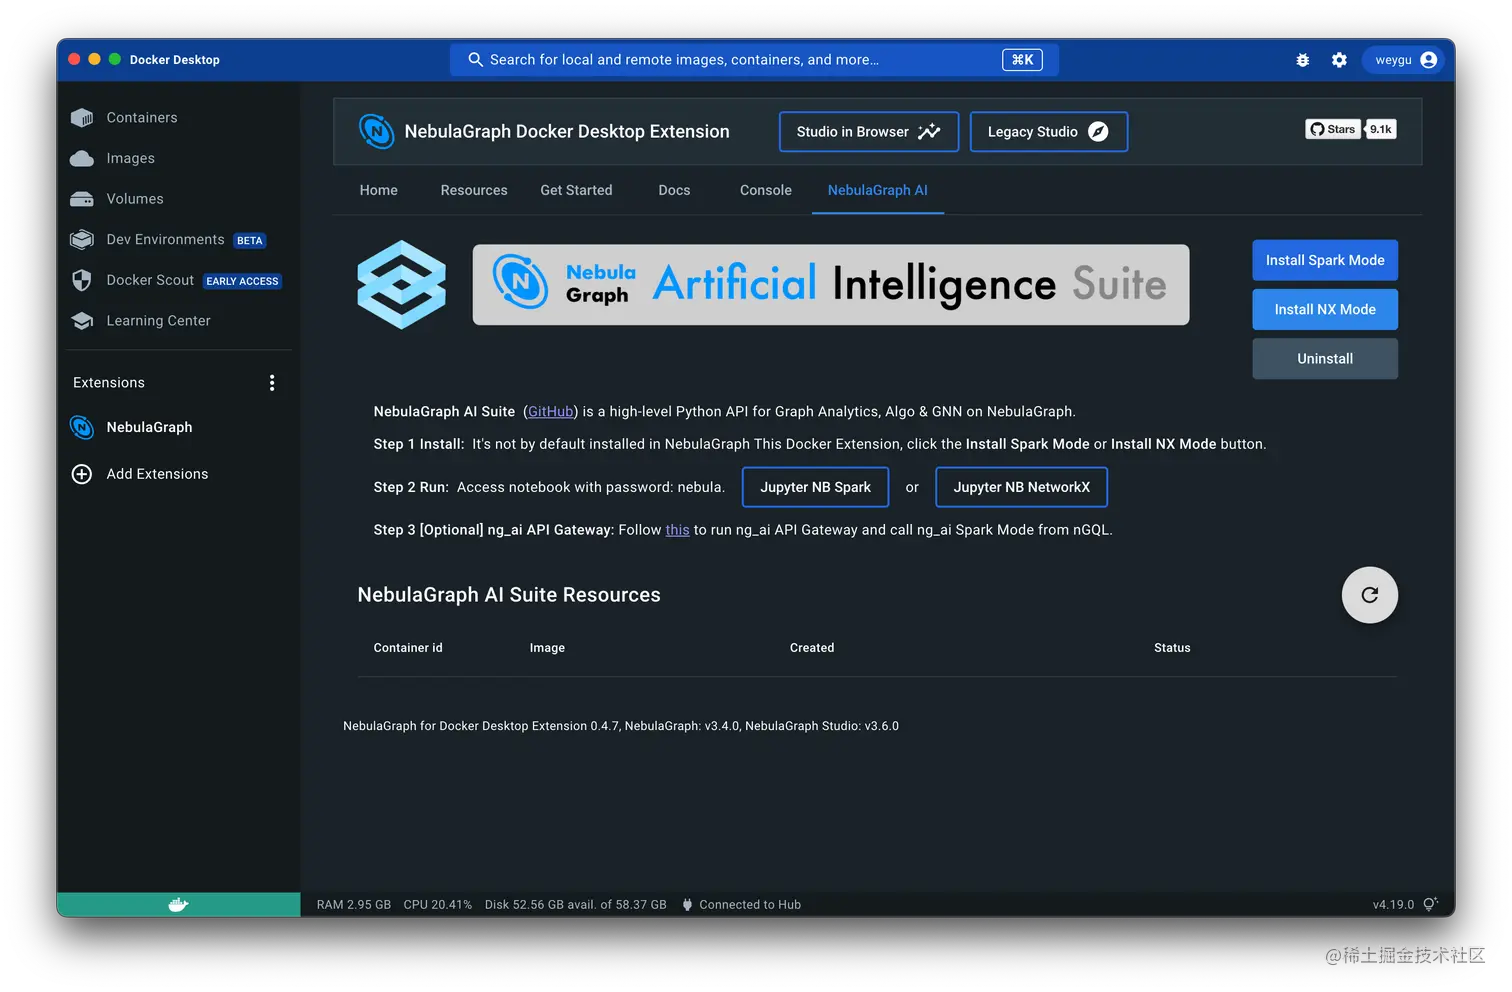
Task: Click the Container id column header
Action: [408, 648]
